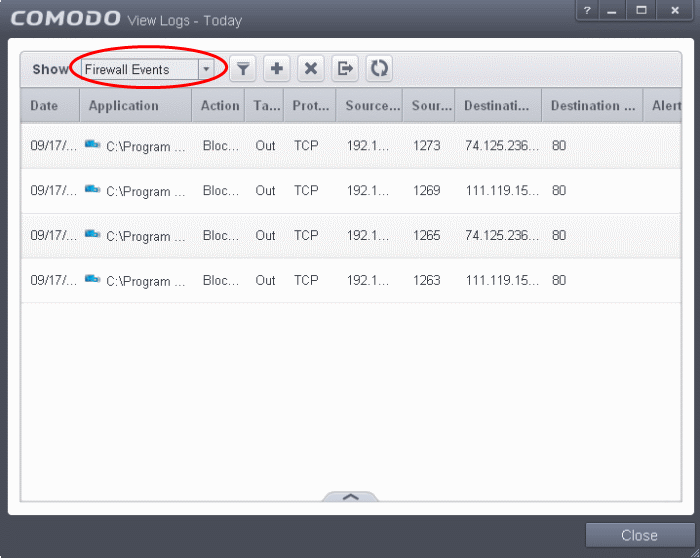Viewport: 700px width, 558px height.
Task: Select source port 1269 cell
Action: coord(426,191)
